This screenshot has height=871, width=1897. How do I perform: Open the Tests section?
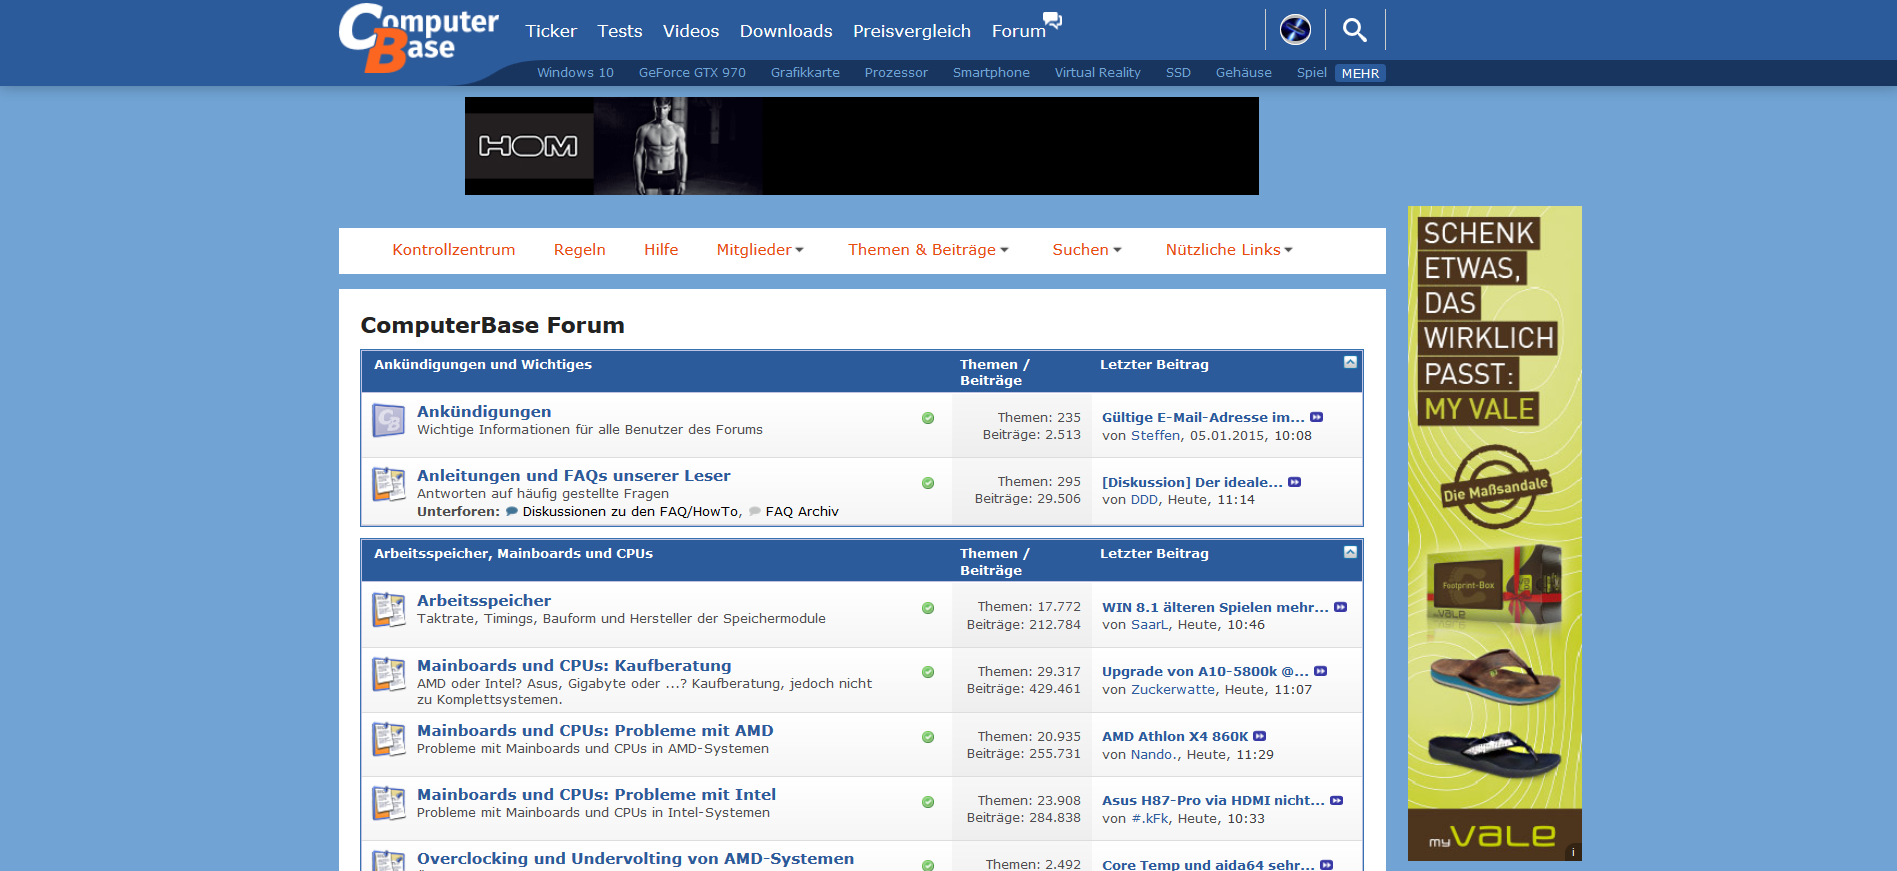620,31
